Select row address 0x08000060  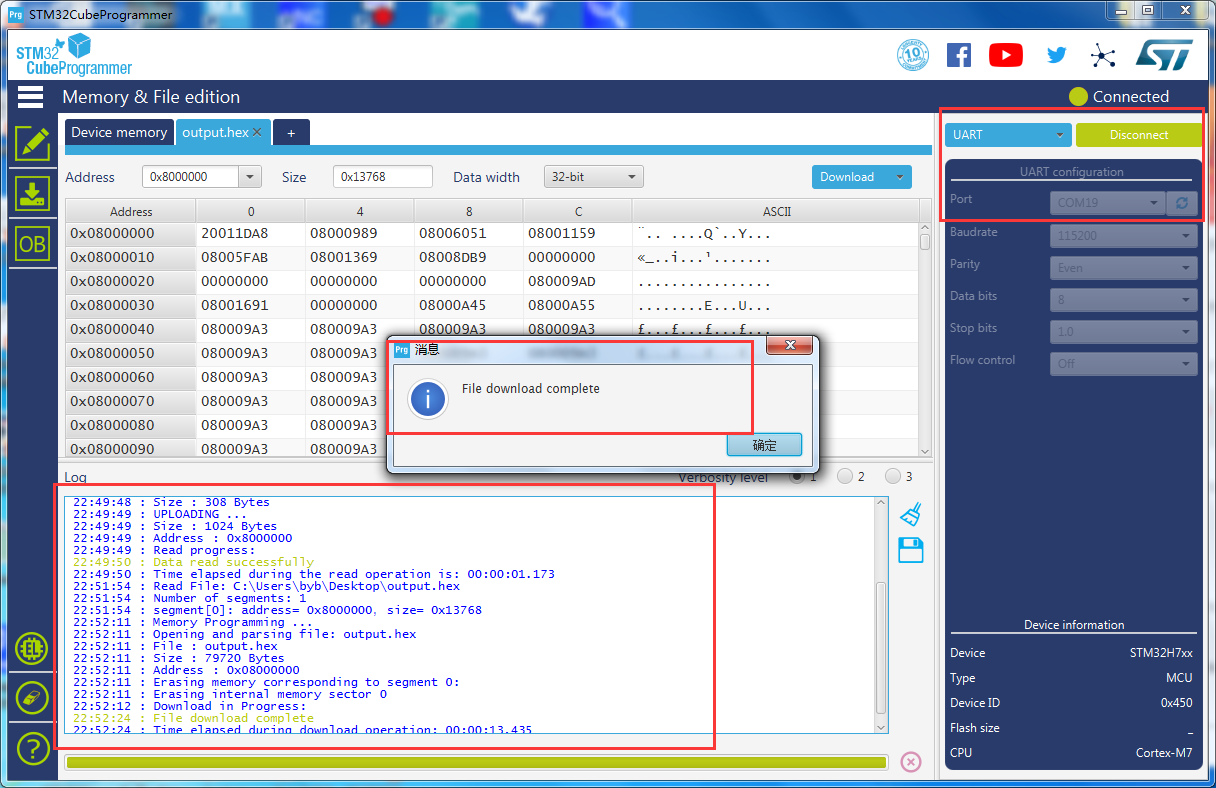[x=131, y=378]
